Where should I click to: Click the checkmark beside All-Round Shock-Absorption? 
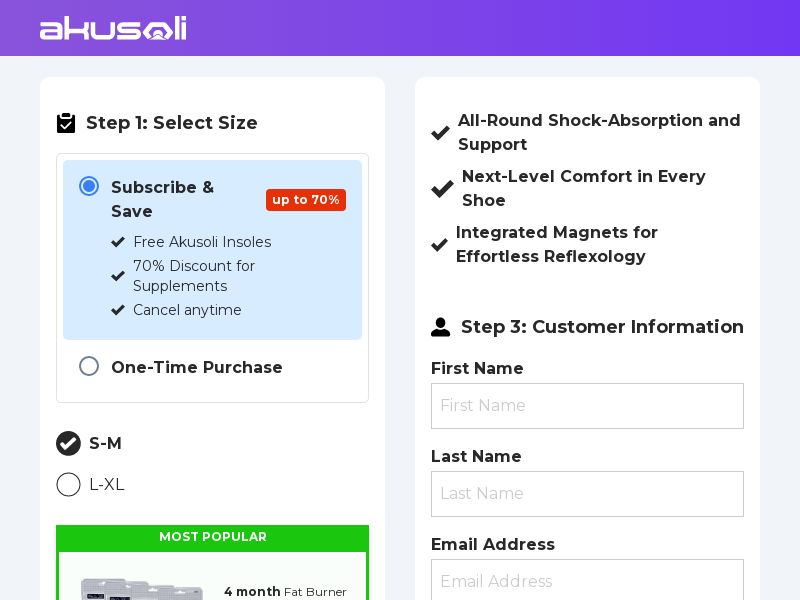point(440,133)
